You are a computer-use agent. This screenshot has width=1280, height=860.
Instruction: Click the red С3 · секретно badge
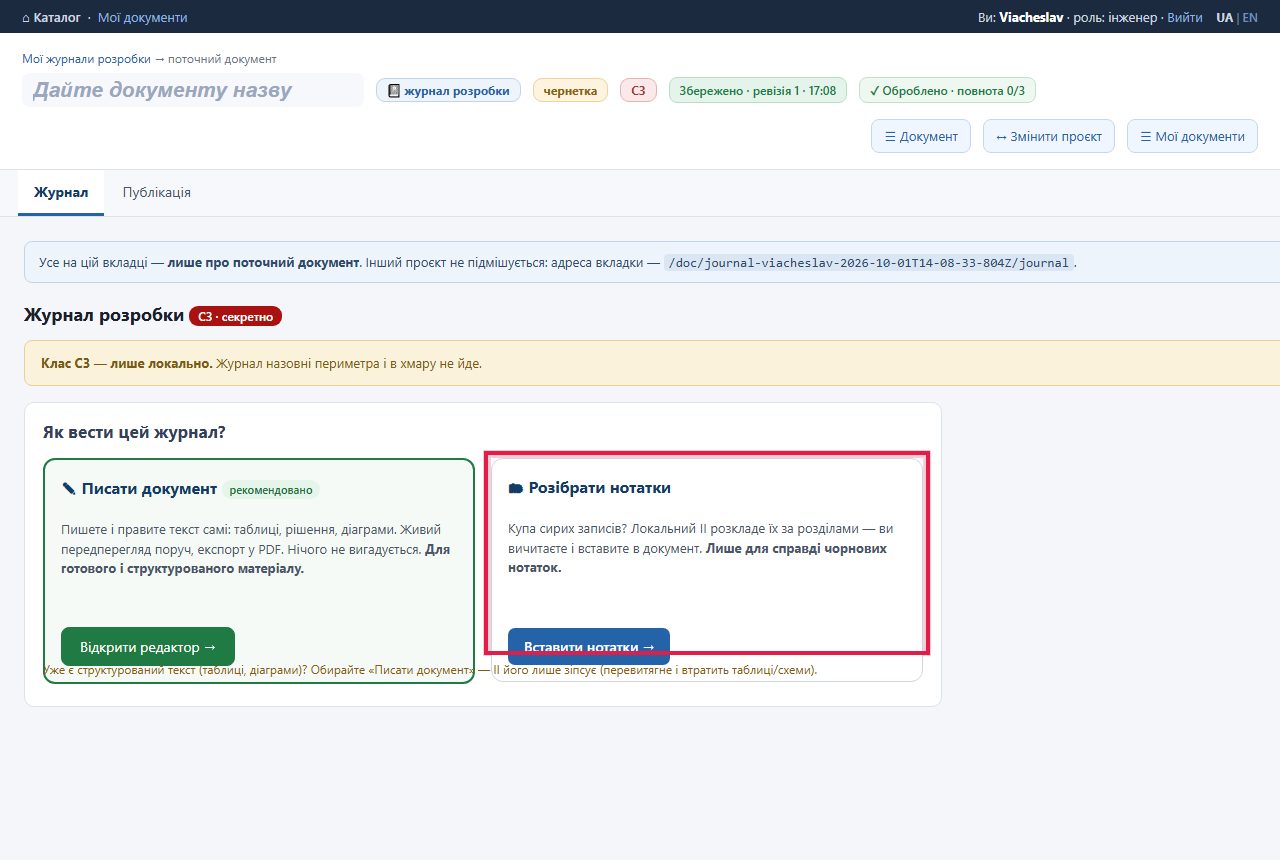click(x=236, y=316)
